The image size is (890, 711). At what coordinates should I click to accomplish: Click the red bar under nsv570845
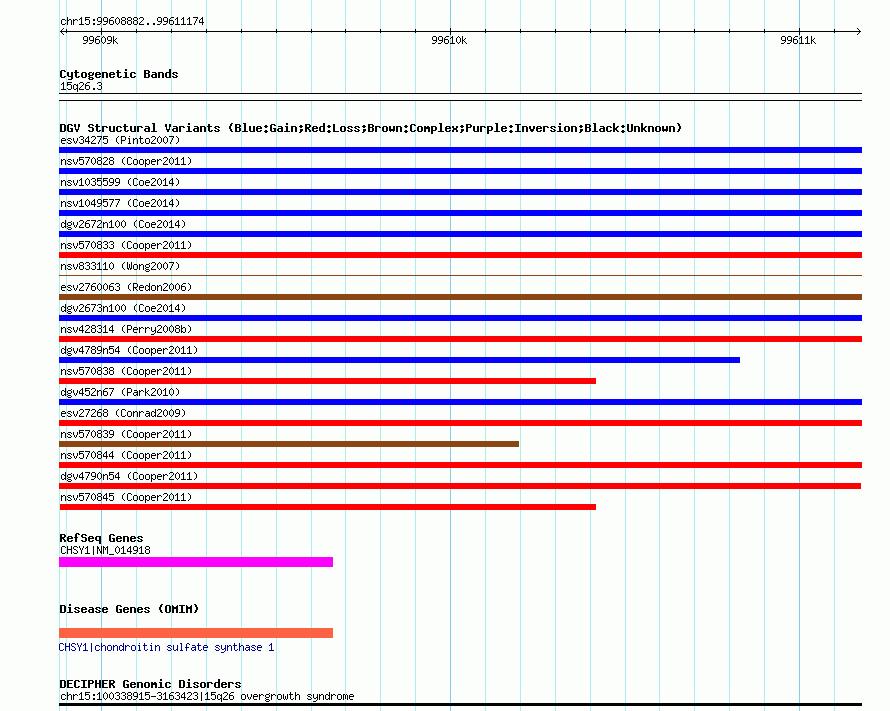[328, 507]
